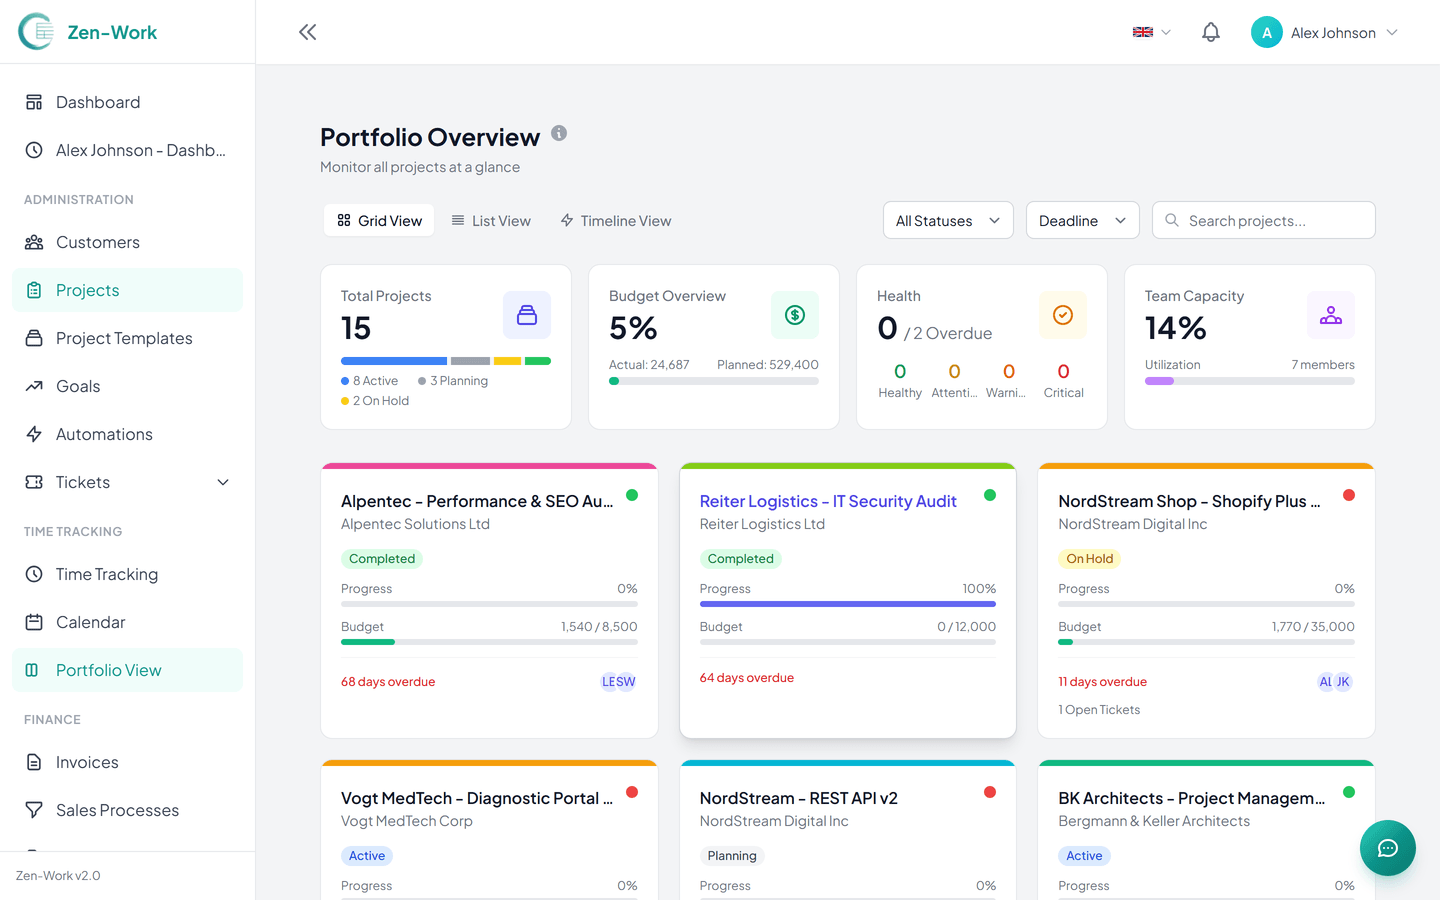Click the info icon beside Portfolio Overview

pos(559,133)
